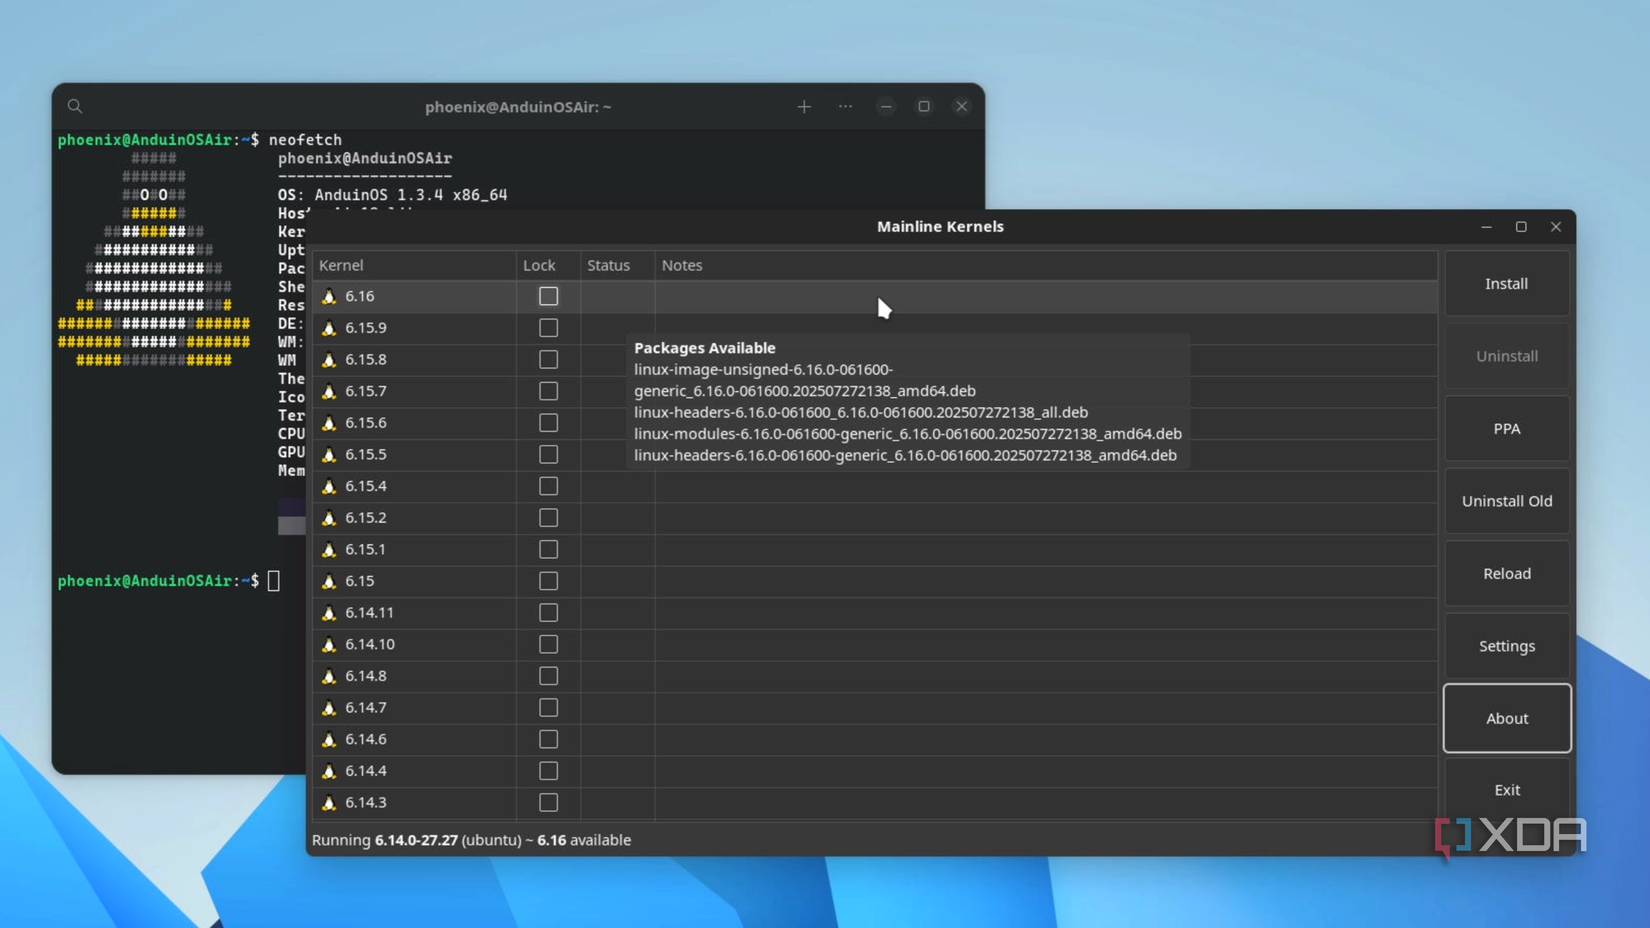1650x928 pixels.
Task: Click the search icon in the terminal window
Action: [74, 106]
